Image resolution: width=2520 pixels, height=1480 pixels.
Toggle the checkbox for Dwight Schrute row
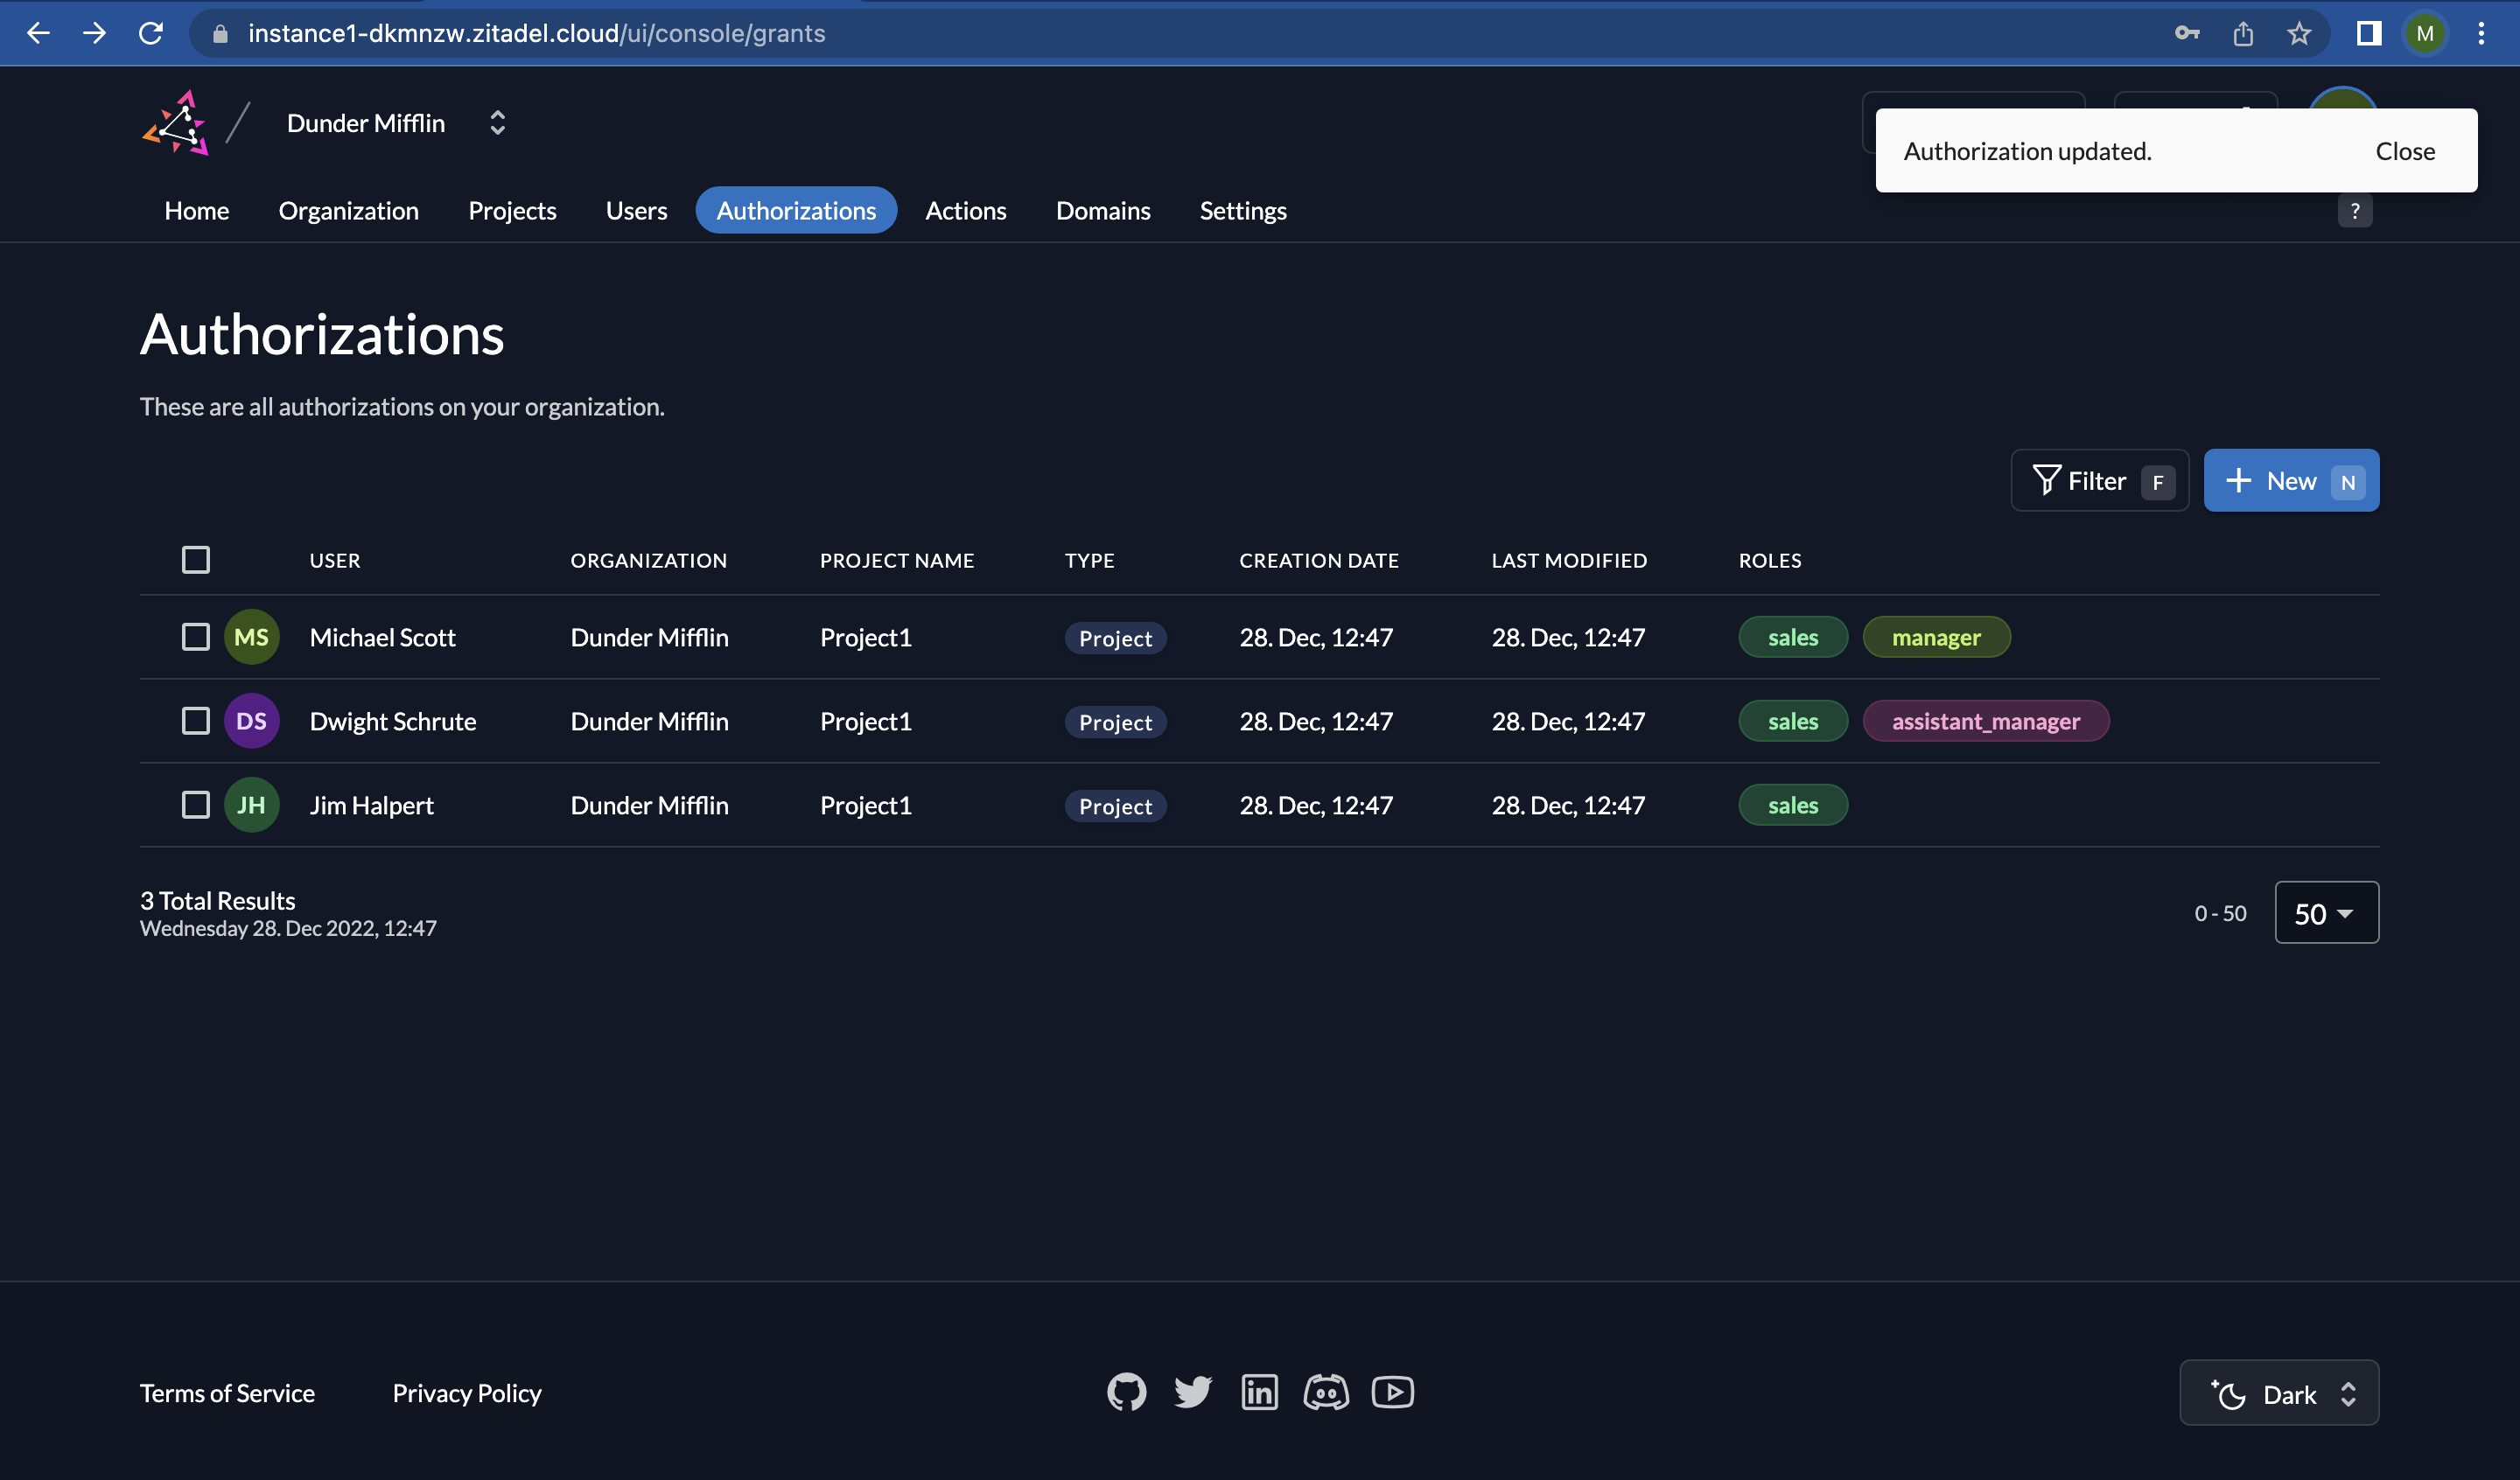point(194,721)
